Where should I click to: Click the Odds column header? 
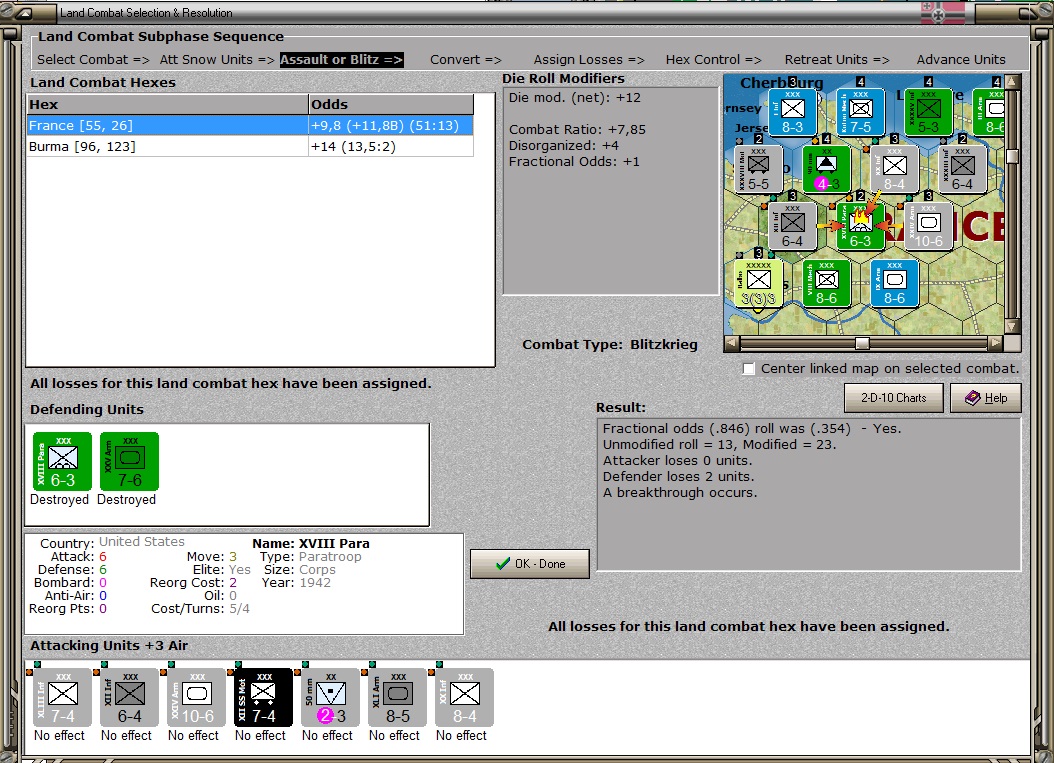coord(391,104)
